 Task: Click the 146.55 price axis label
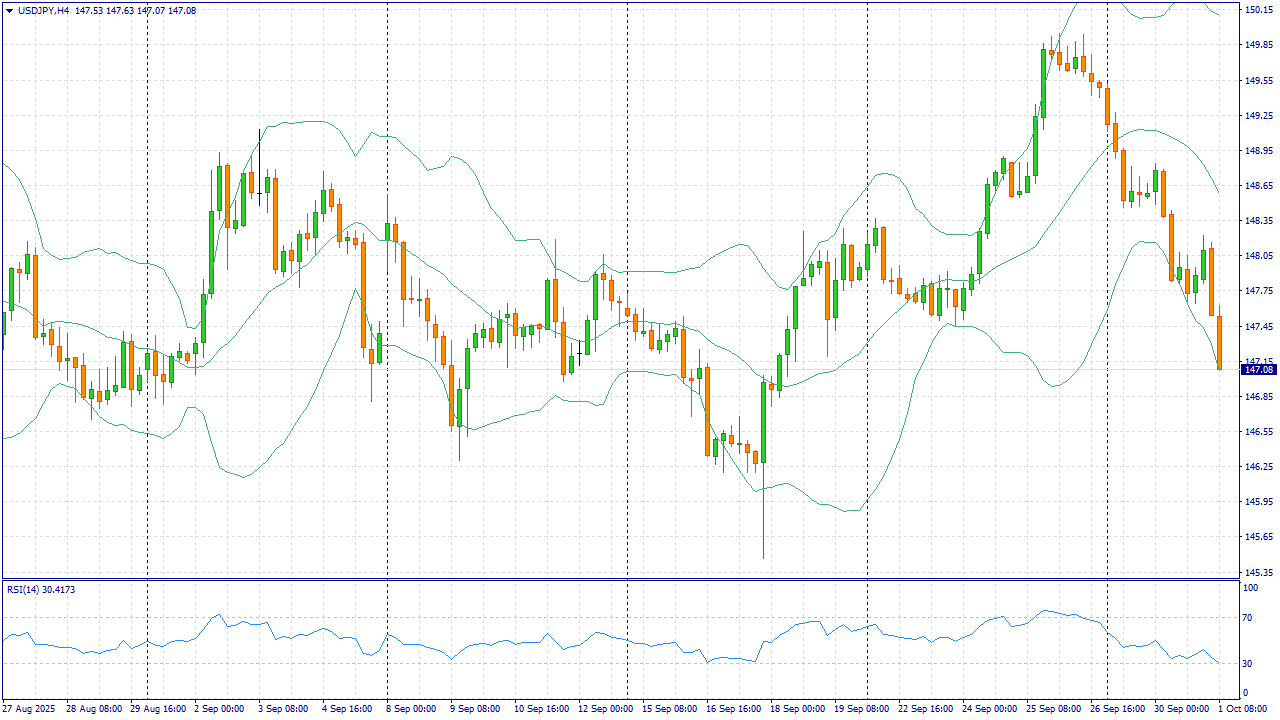tap(1258, 432)
